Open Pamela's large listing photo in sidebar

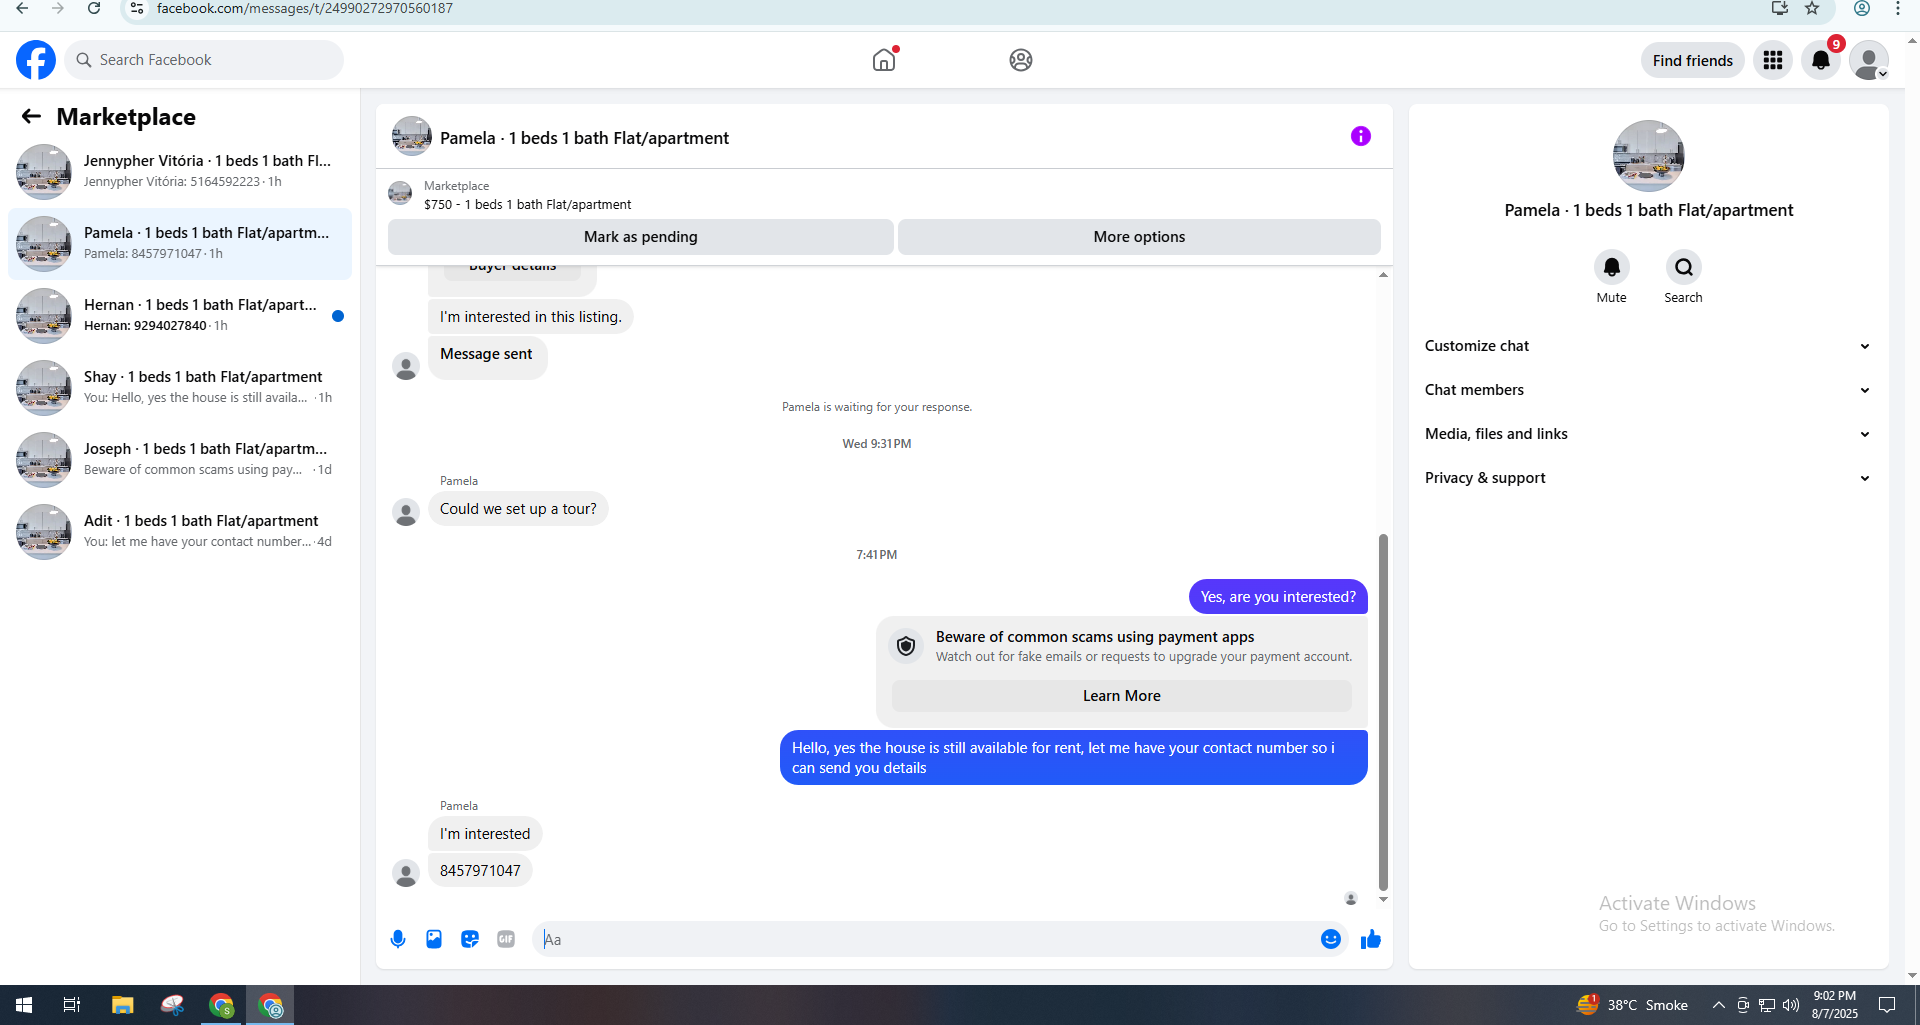pyautogui.click(x=1648, y=156)
